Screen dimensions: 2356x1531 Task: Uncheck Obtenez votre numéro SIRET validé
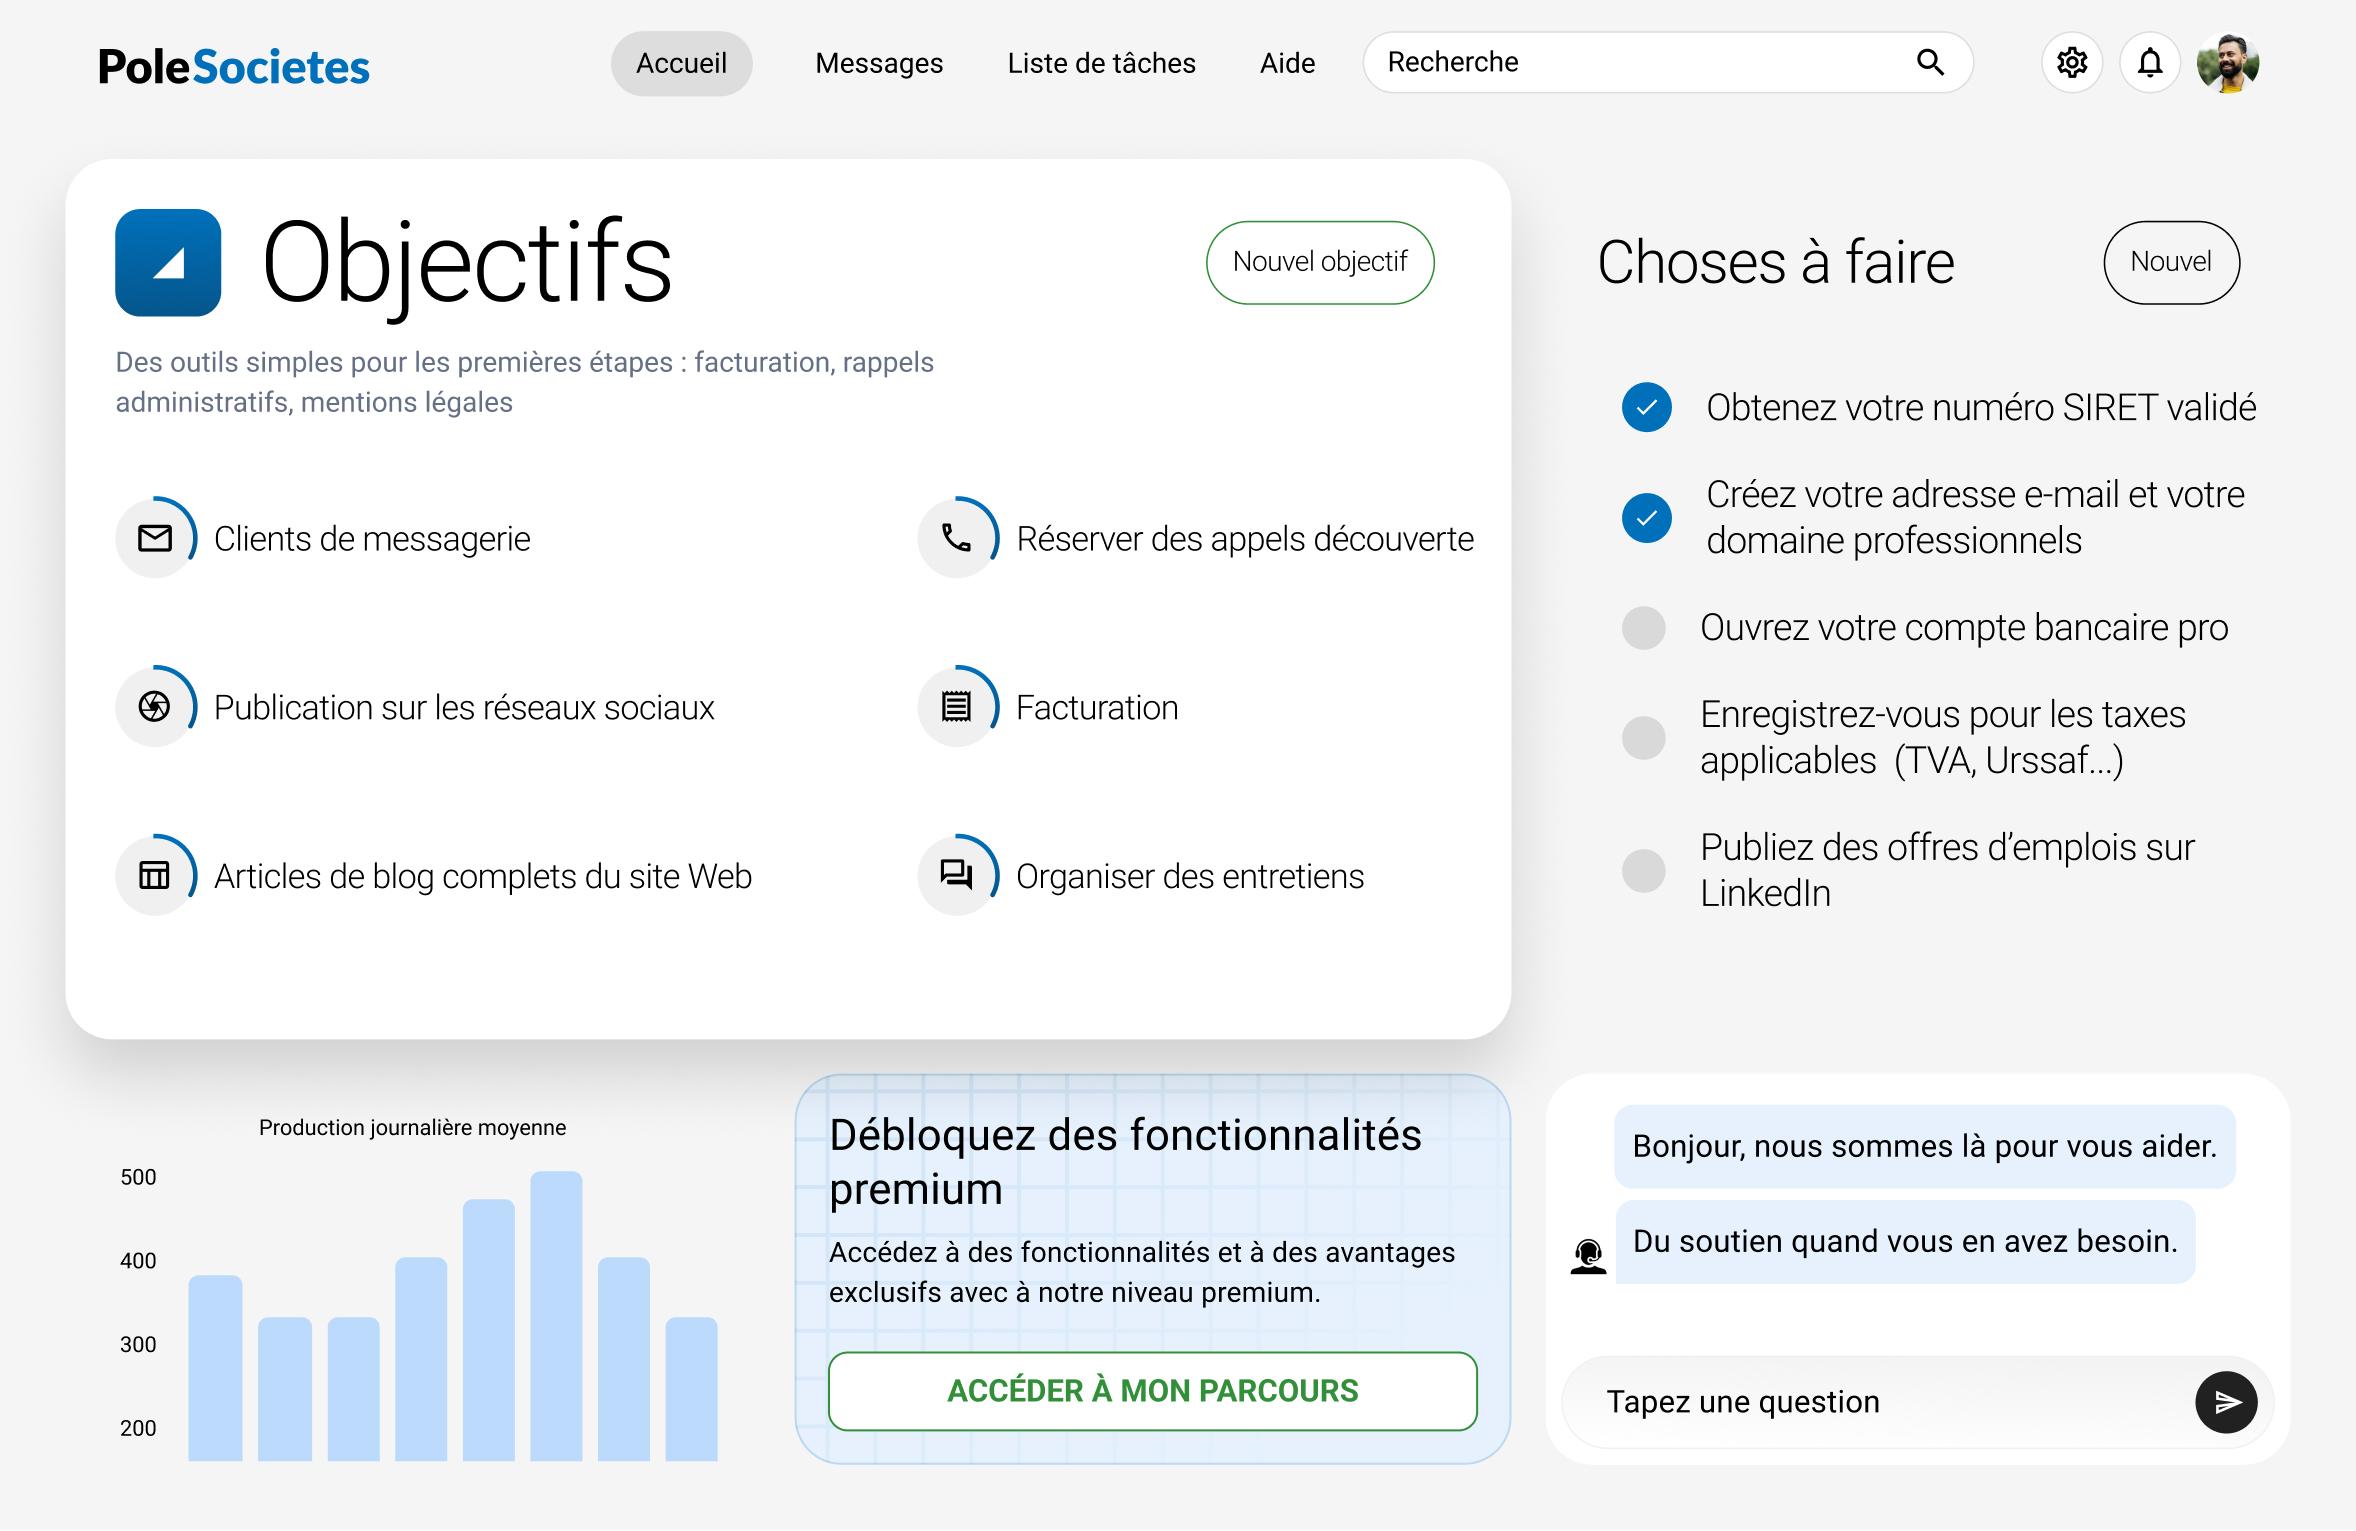coord(1645,407)
